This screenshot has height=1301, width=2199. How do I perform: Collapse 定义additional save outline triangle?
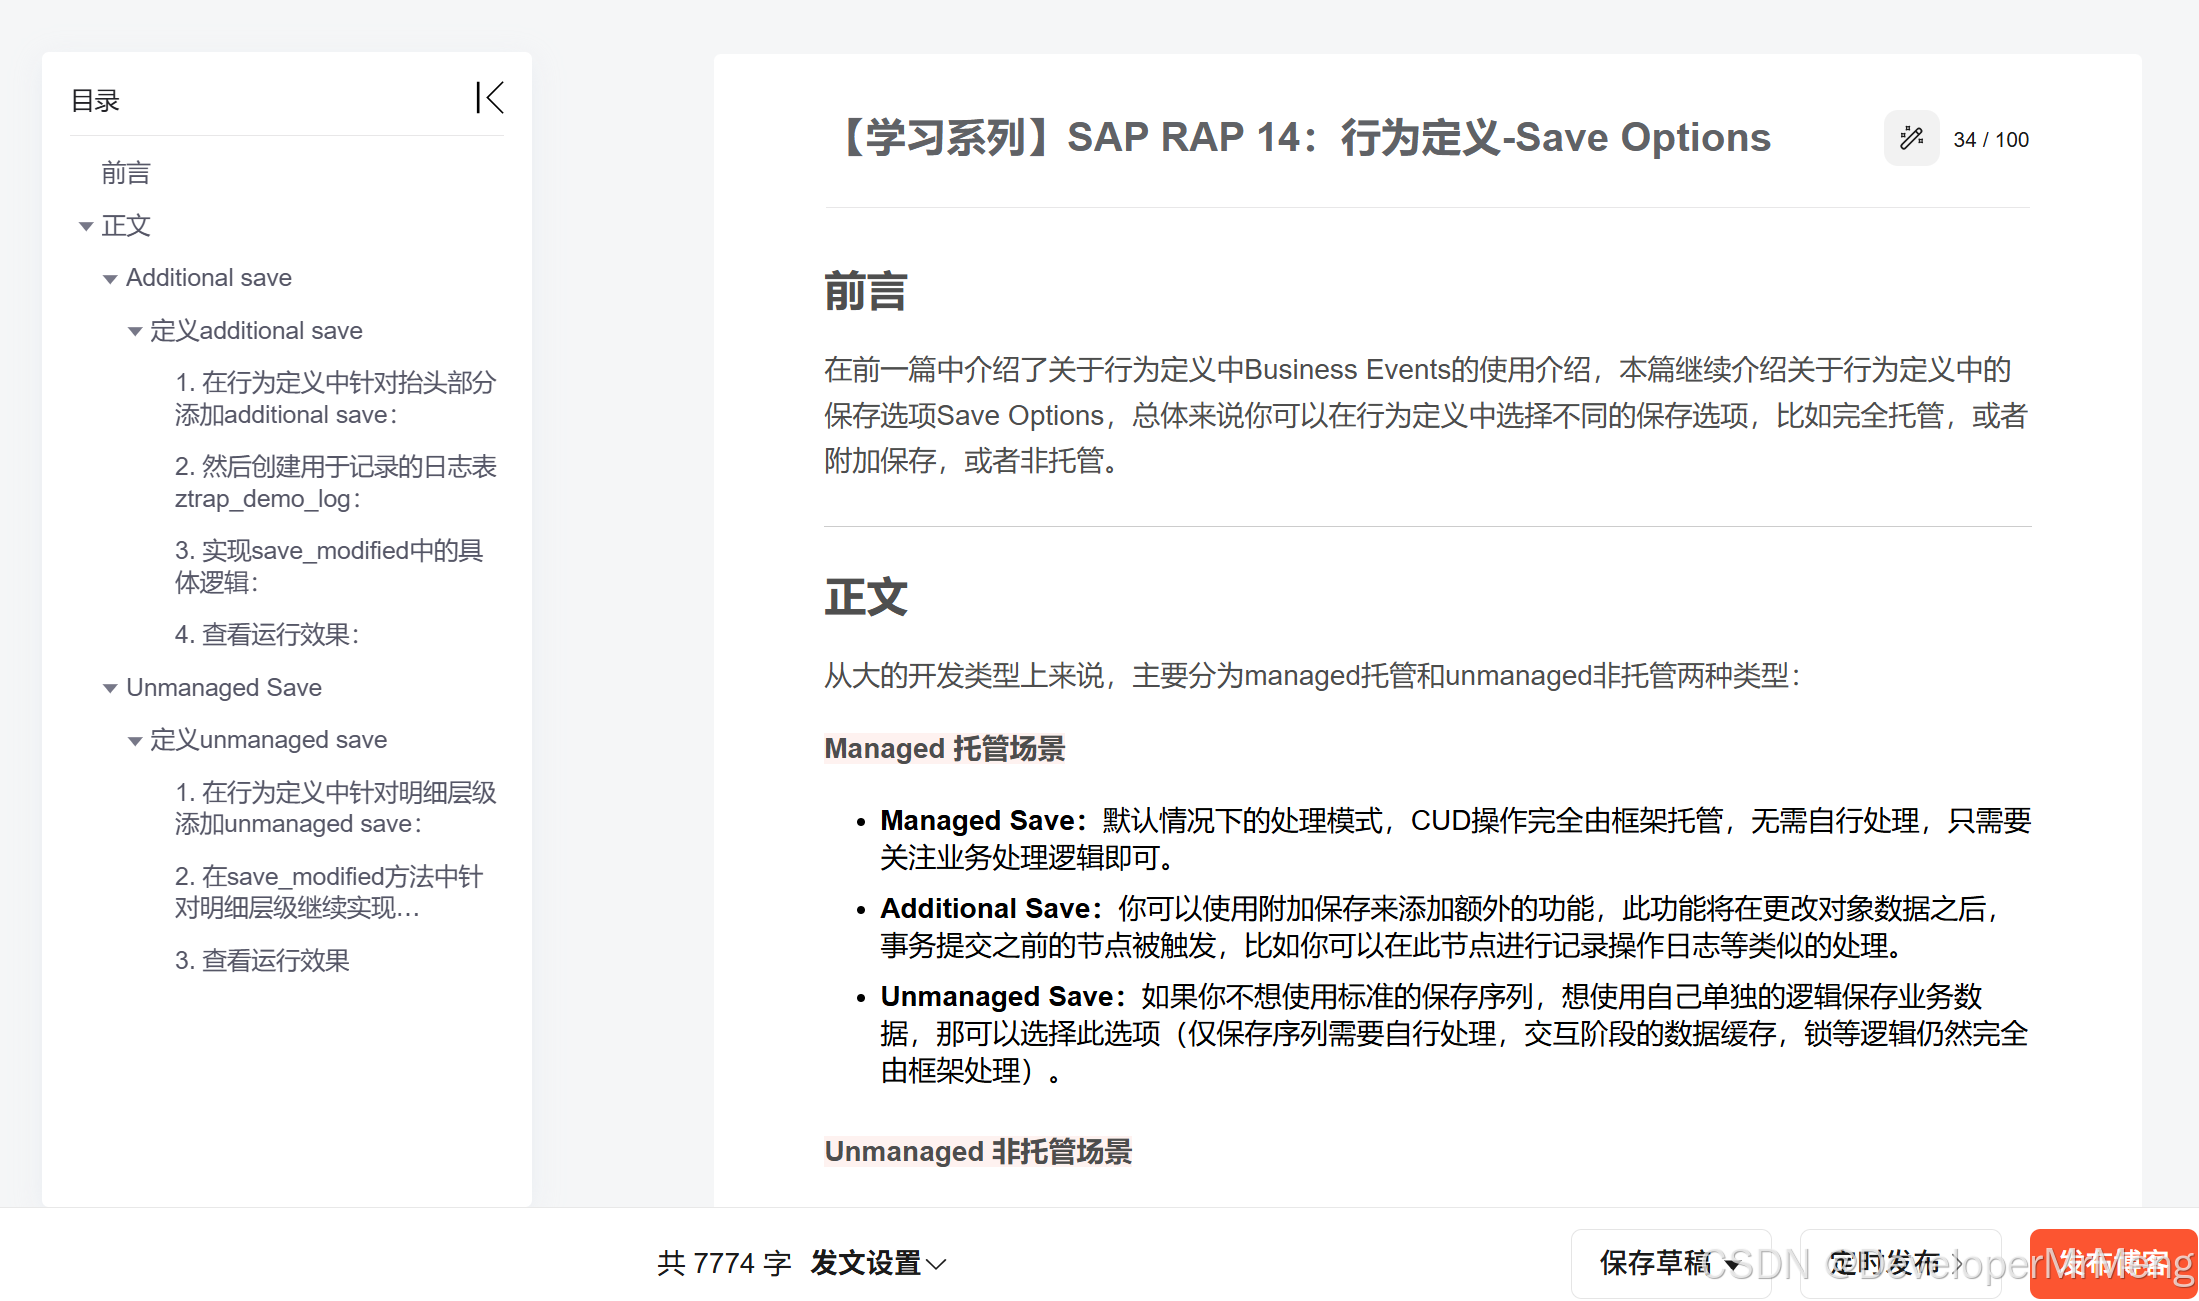coord(134,332)
